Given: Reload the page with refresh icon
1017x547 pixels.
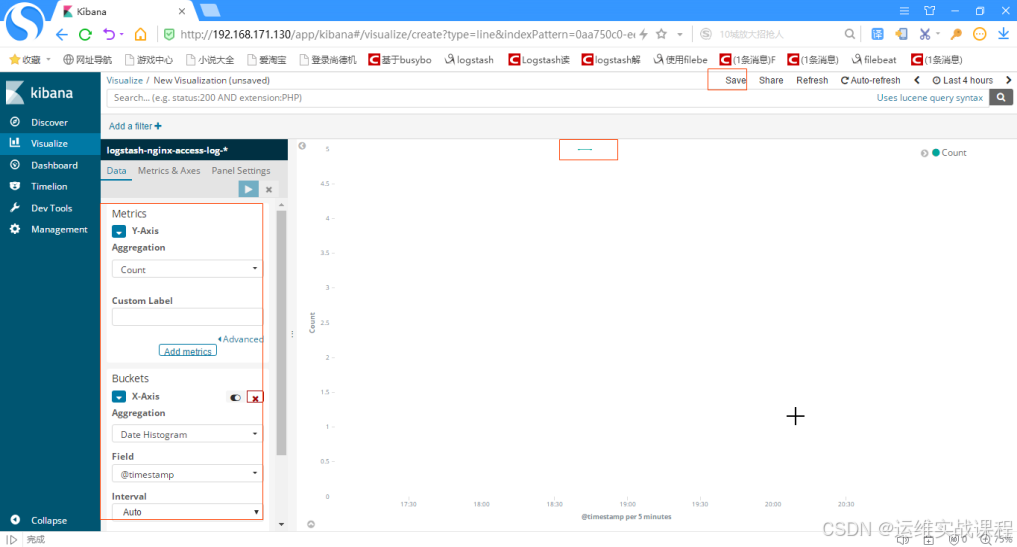Looking at the screenshot, I should [85, 34].
